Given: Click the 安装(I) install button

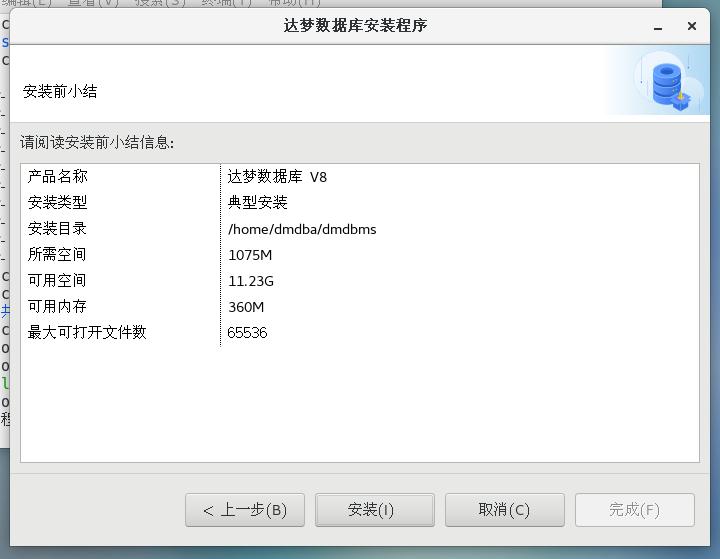Looking at the screenshot, I should click(375, 510).
